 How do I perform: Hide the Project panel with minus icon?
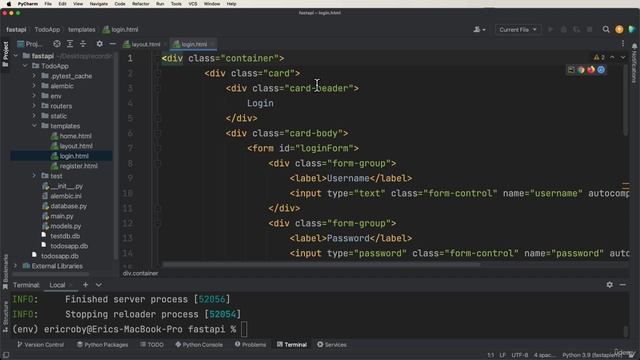point(113,44)
